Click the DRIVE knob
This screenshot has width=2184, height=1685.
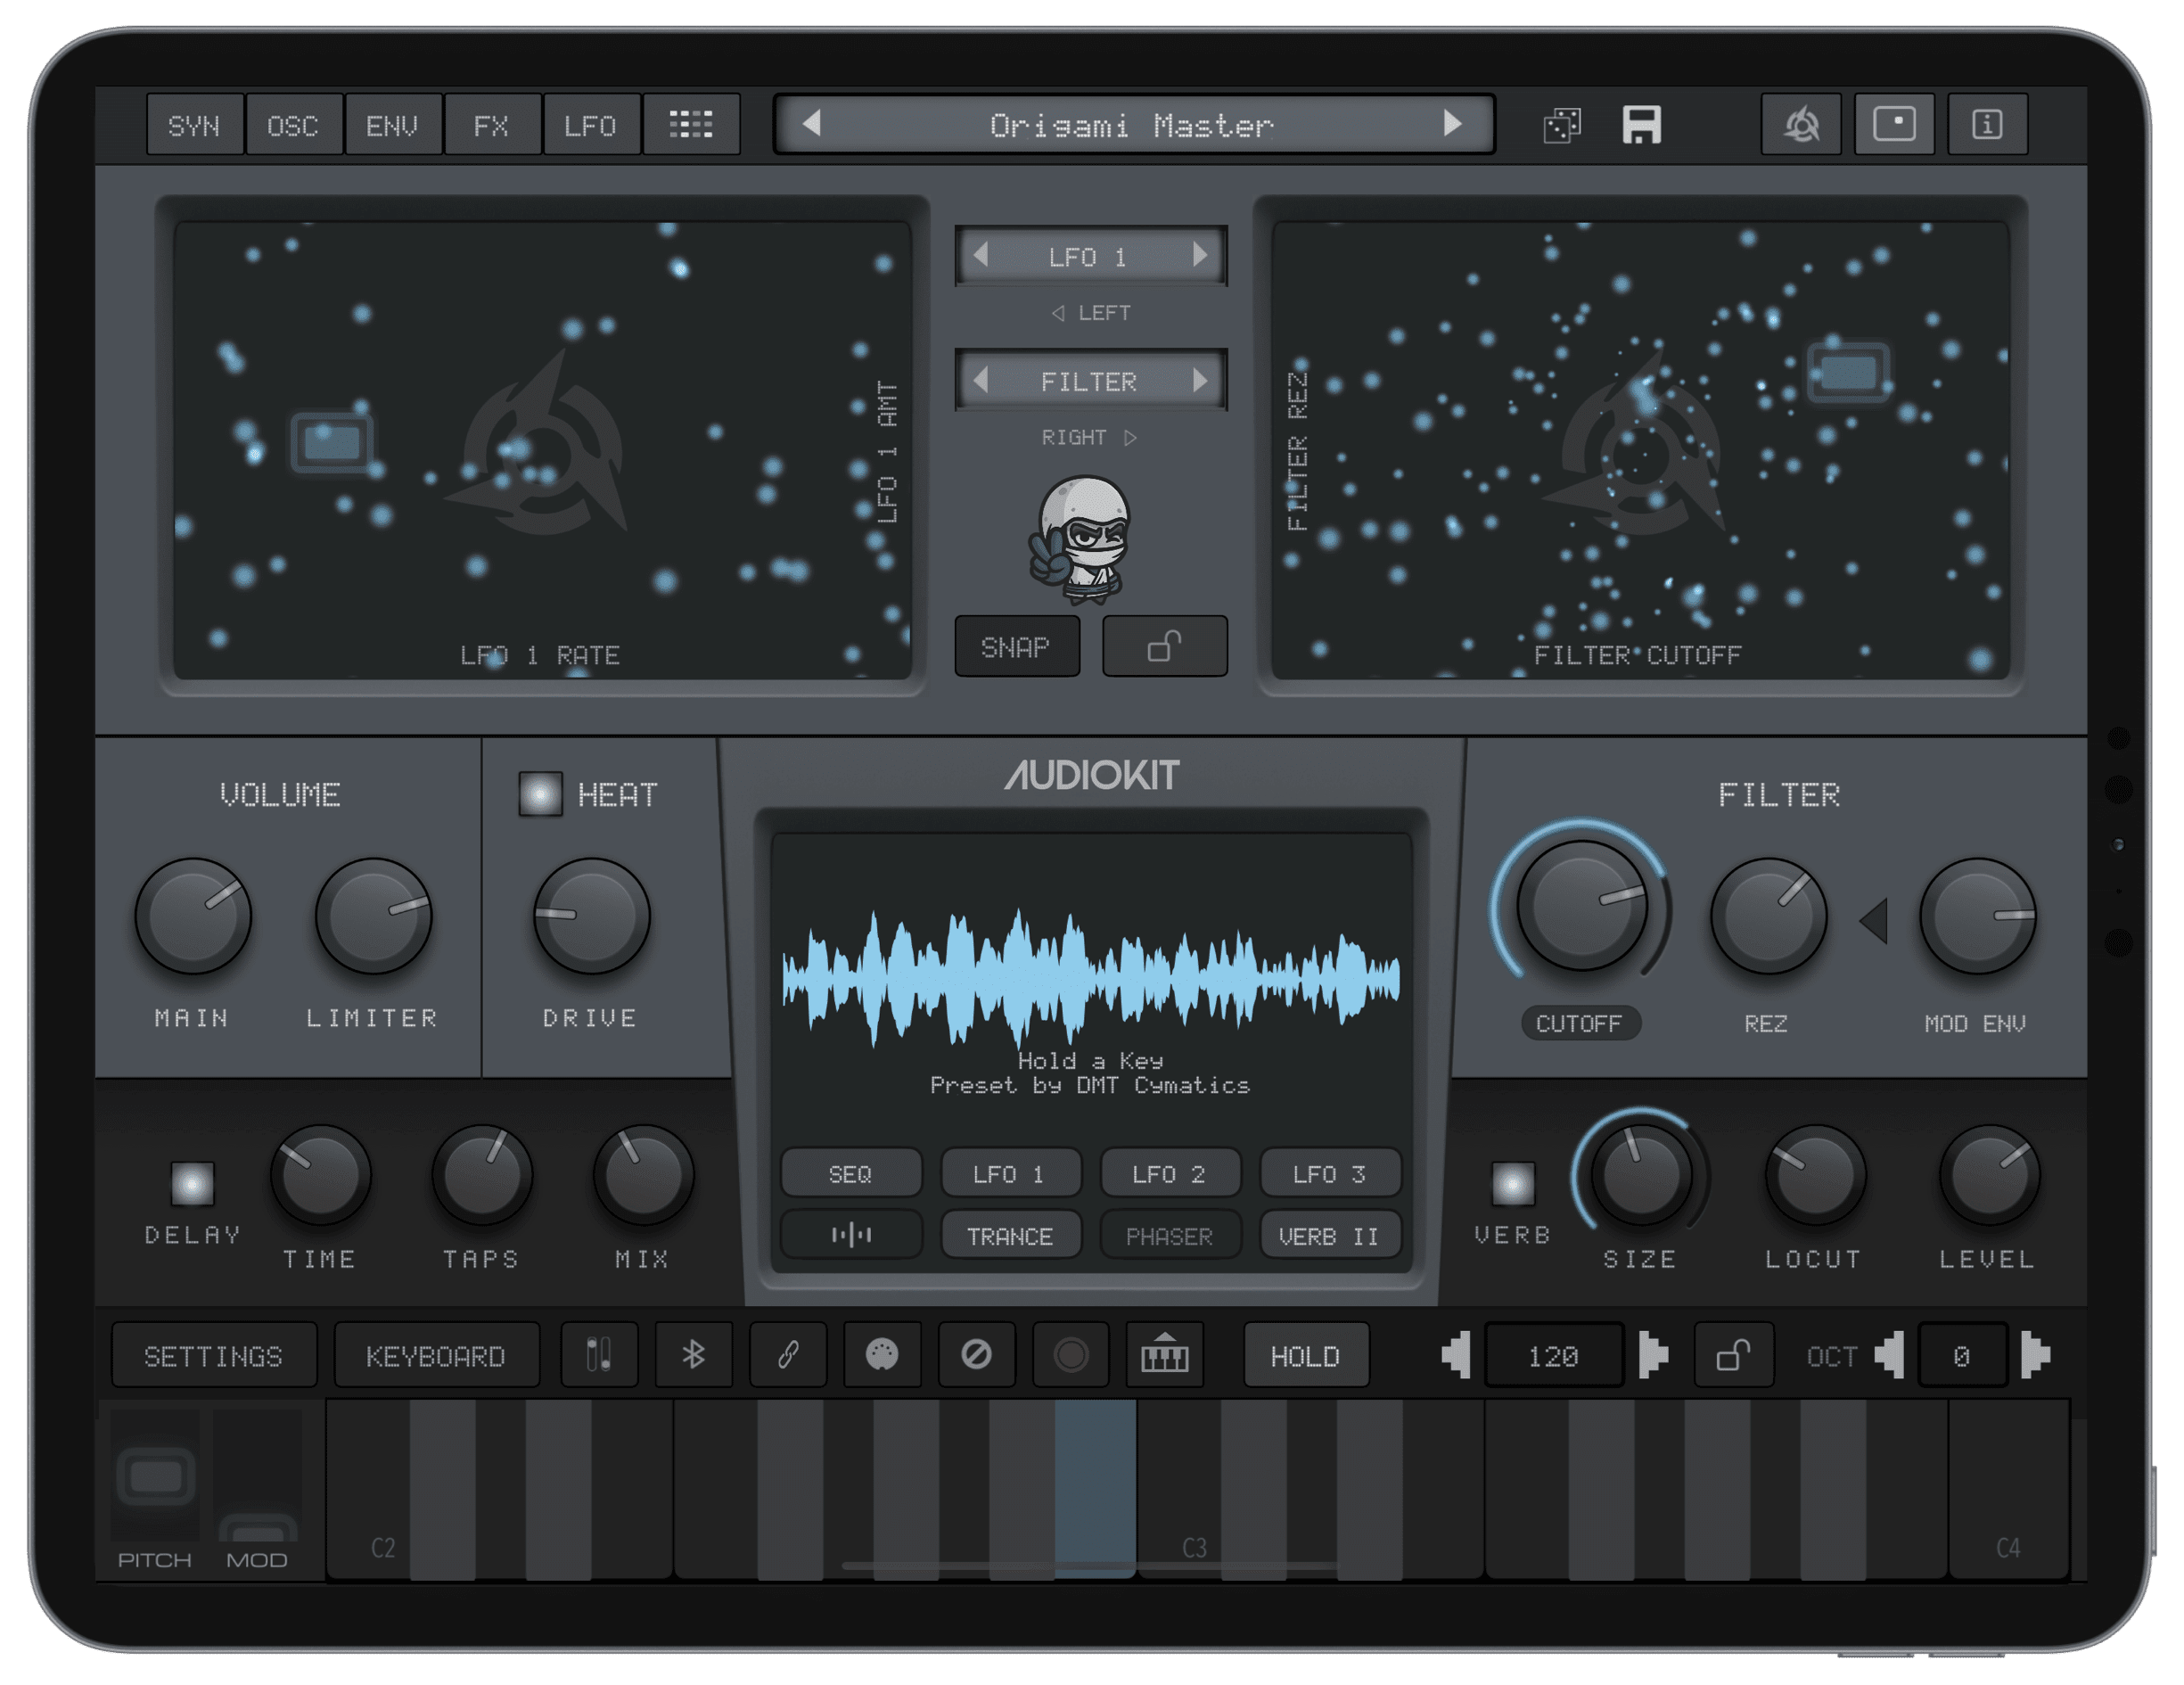[591, 915]
